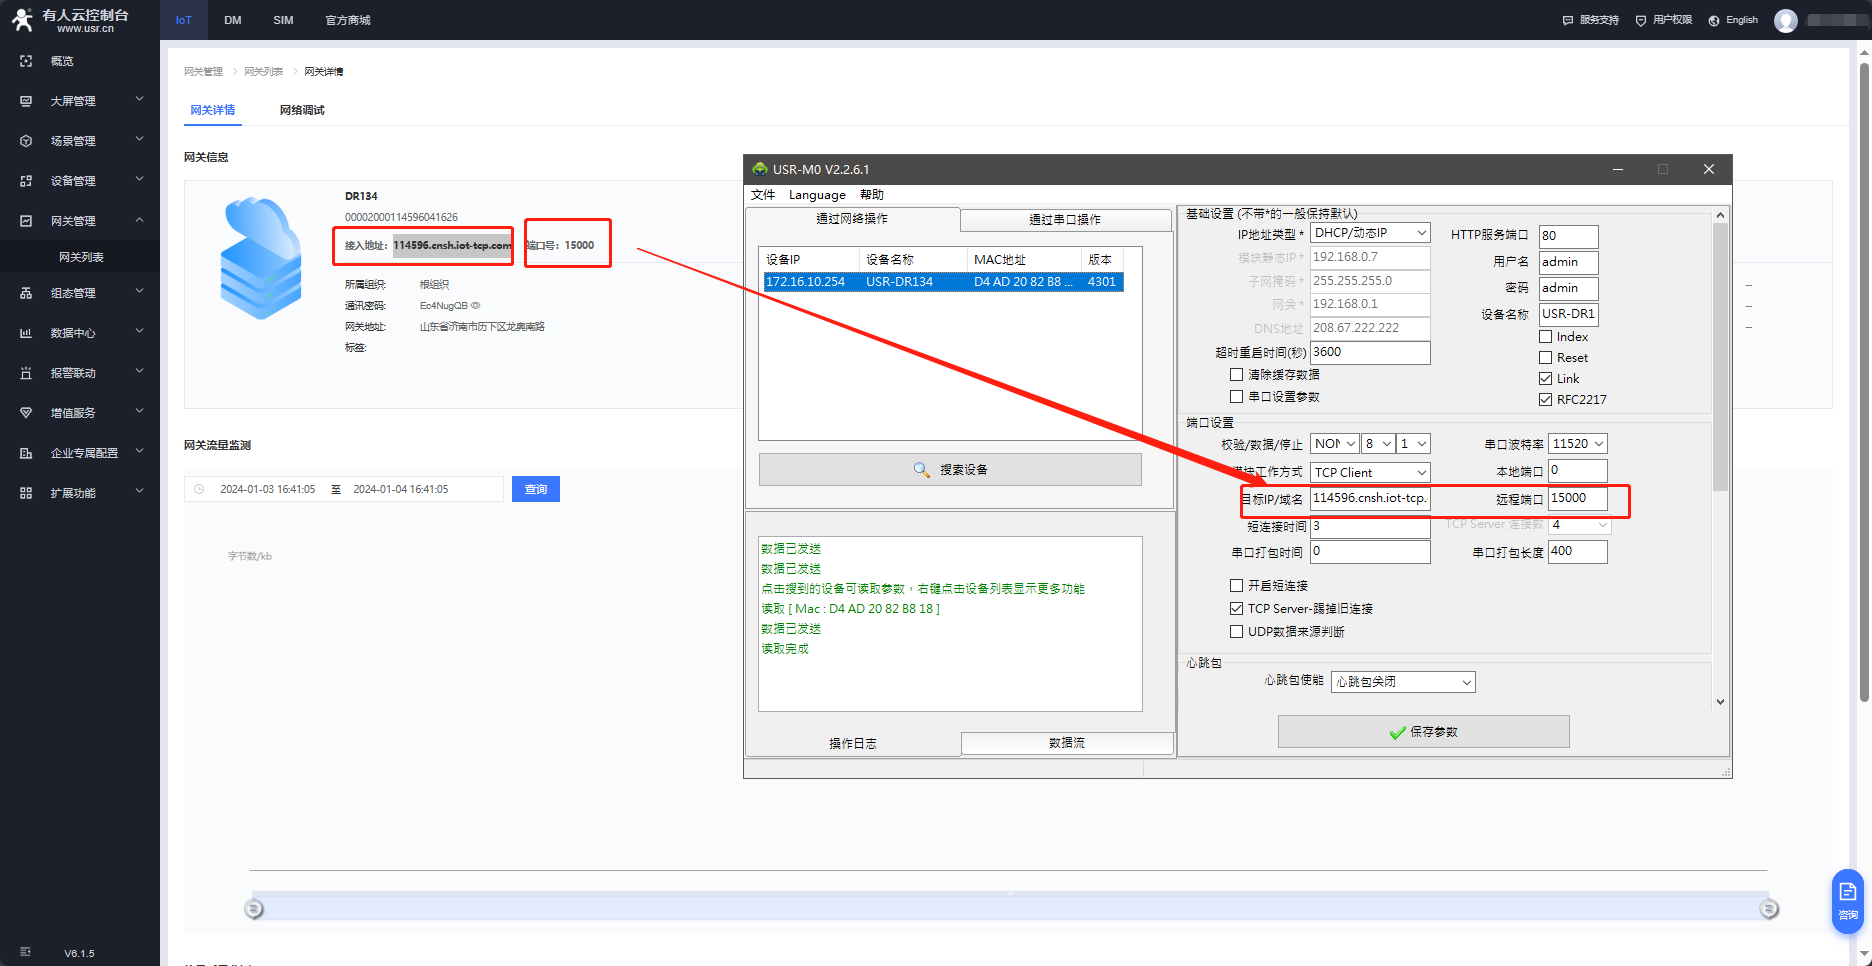Click the 报警联动 alarm icon
Image resolution: width=1872 pixels, height=966 pixels.
[x=26, y=373]
